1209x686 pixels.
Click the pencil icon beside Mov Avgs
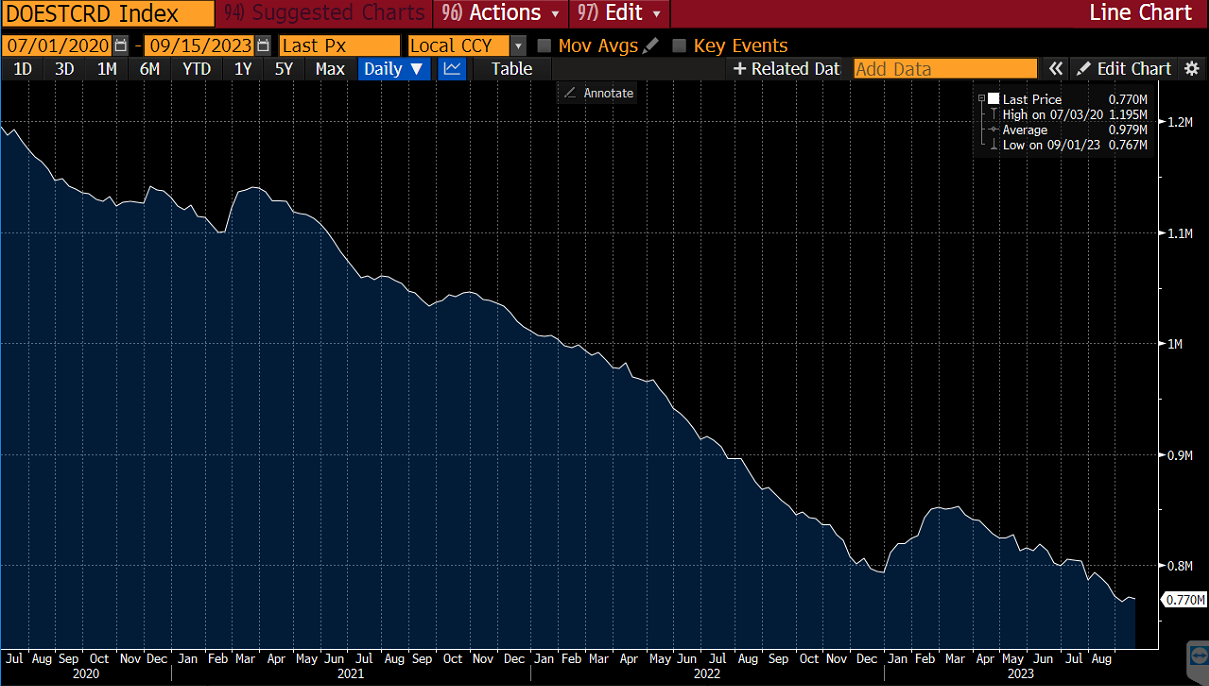[651, 46]
